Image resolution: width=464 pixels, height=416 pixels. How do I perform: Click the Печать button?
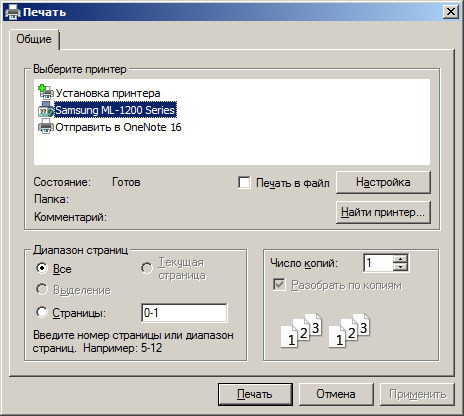255,394
